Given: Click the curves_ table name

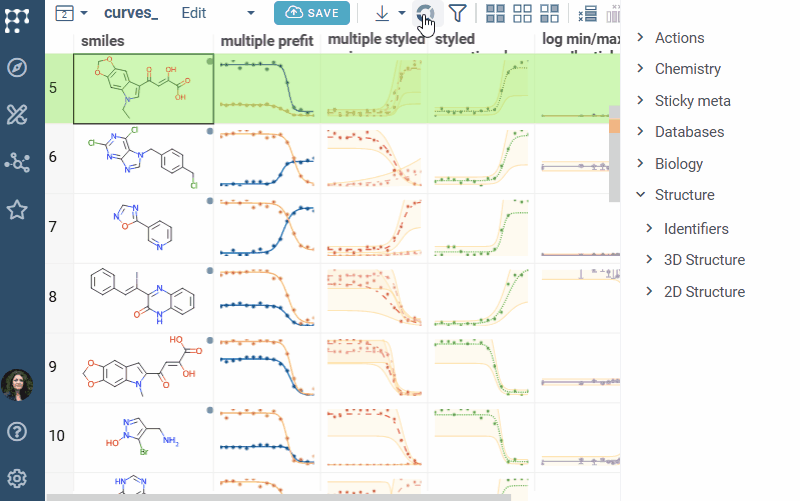Looking at the screenshot, I should (131, 13).
